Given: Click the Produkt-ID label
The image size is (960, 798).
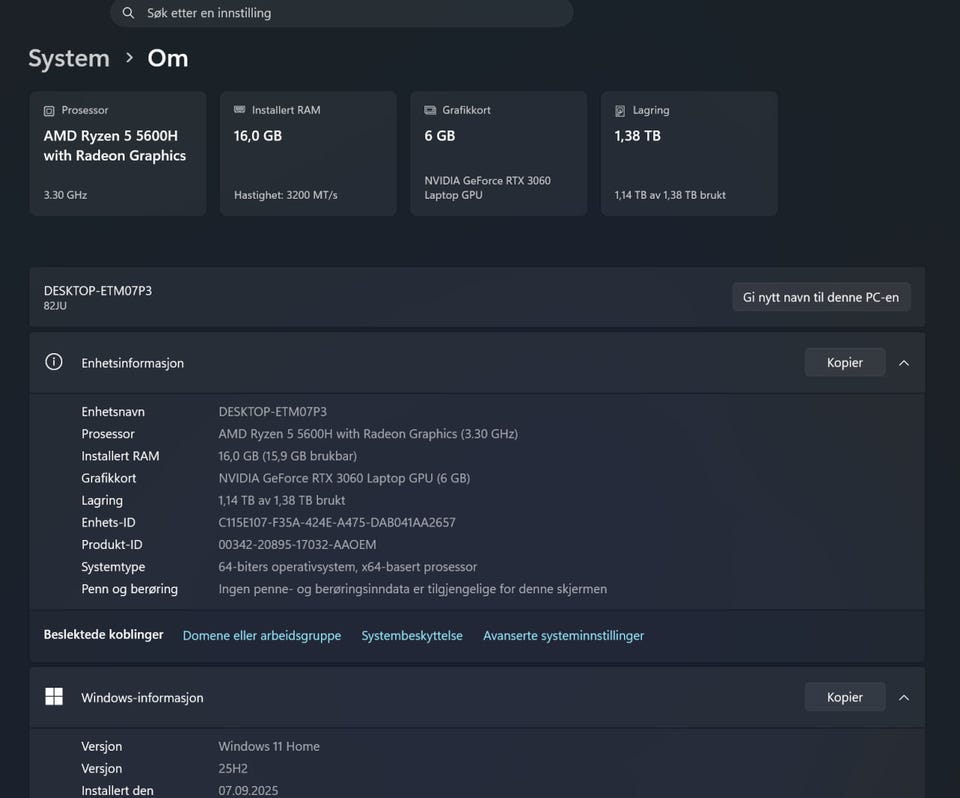Looking at the screenshot, I should click(111, 544).
